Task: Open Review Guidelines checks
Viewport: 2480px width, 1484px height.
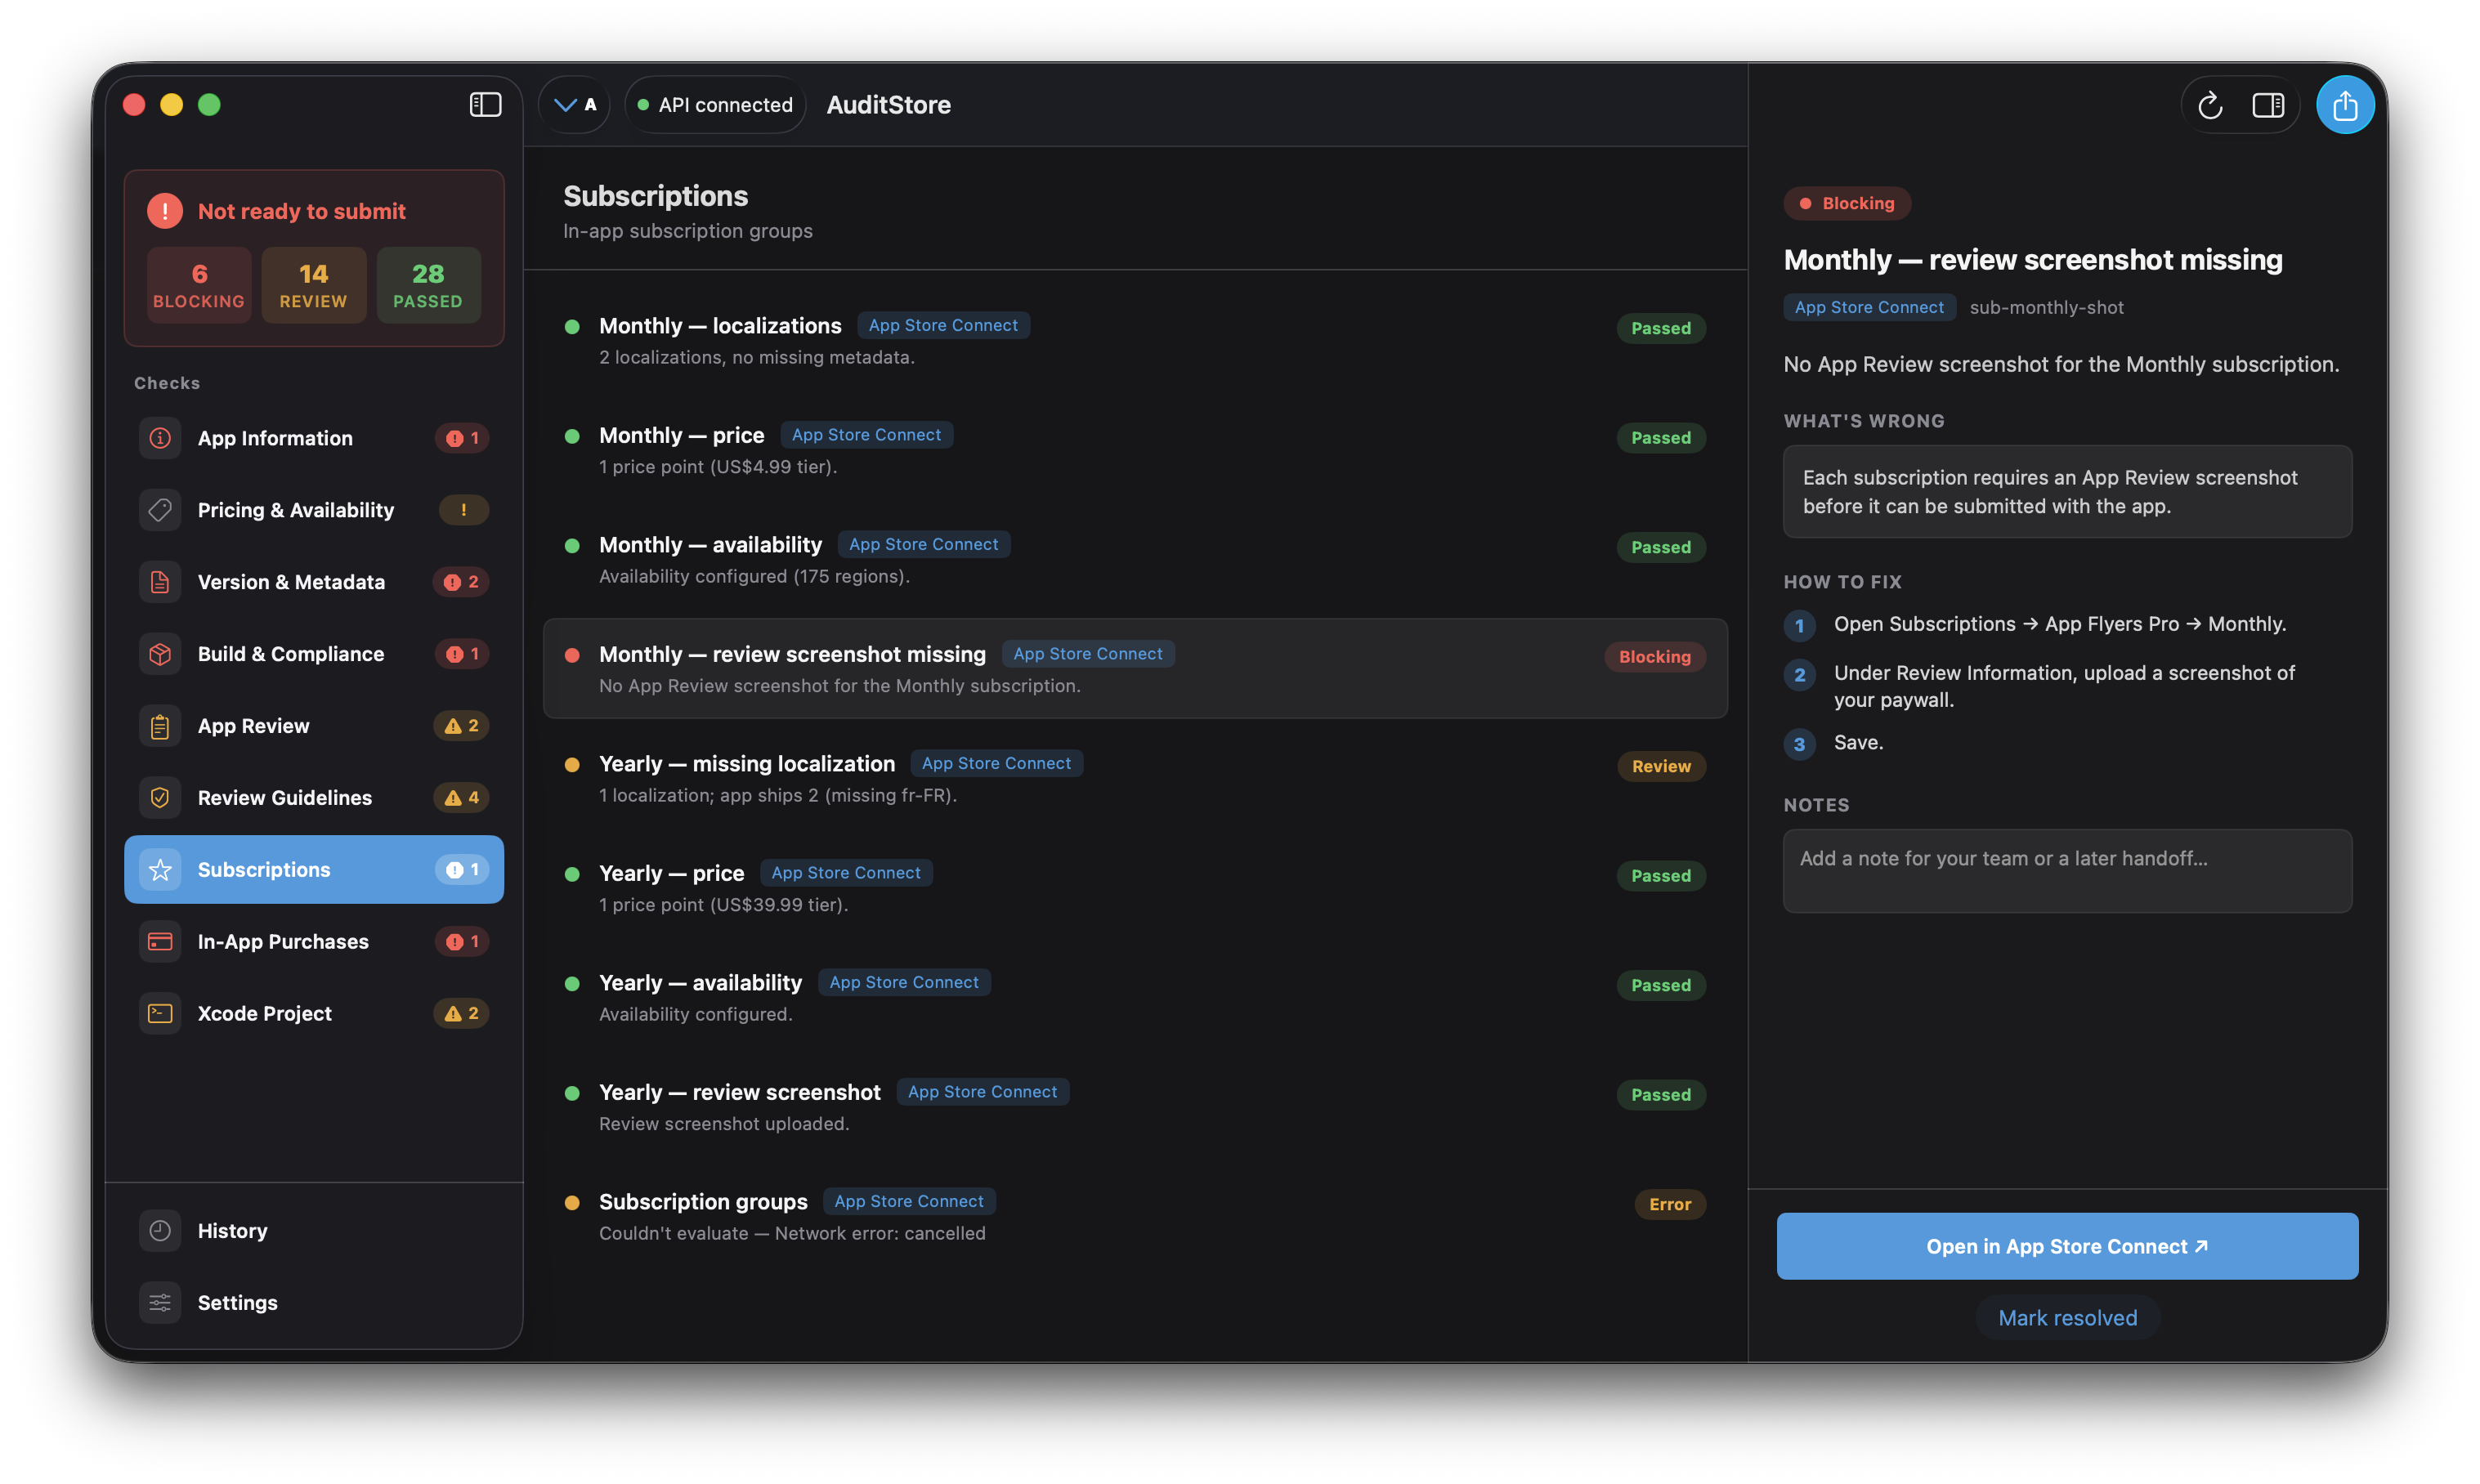Action: [314, 798]
